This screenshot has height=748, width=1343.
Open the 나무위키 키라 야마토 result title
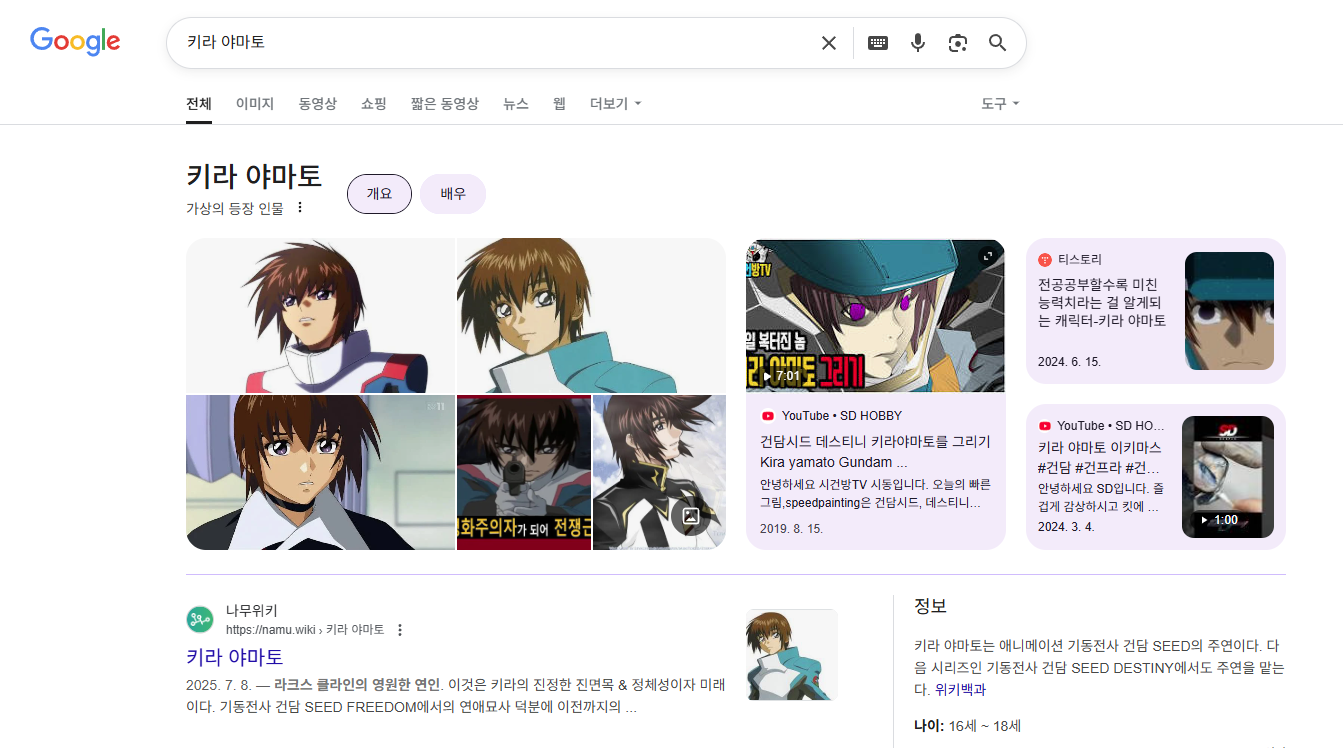[x=235, y=657]
